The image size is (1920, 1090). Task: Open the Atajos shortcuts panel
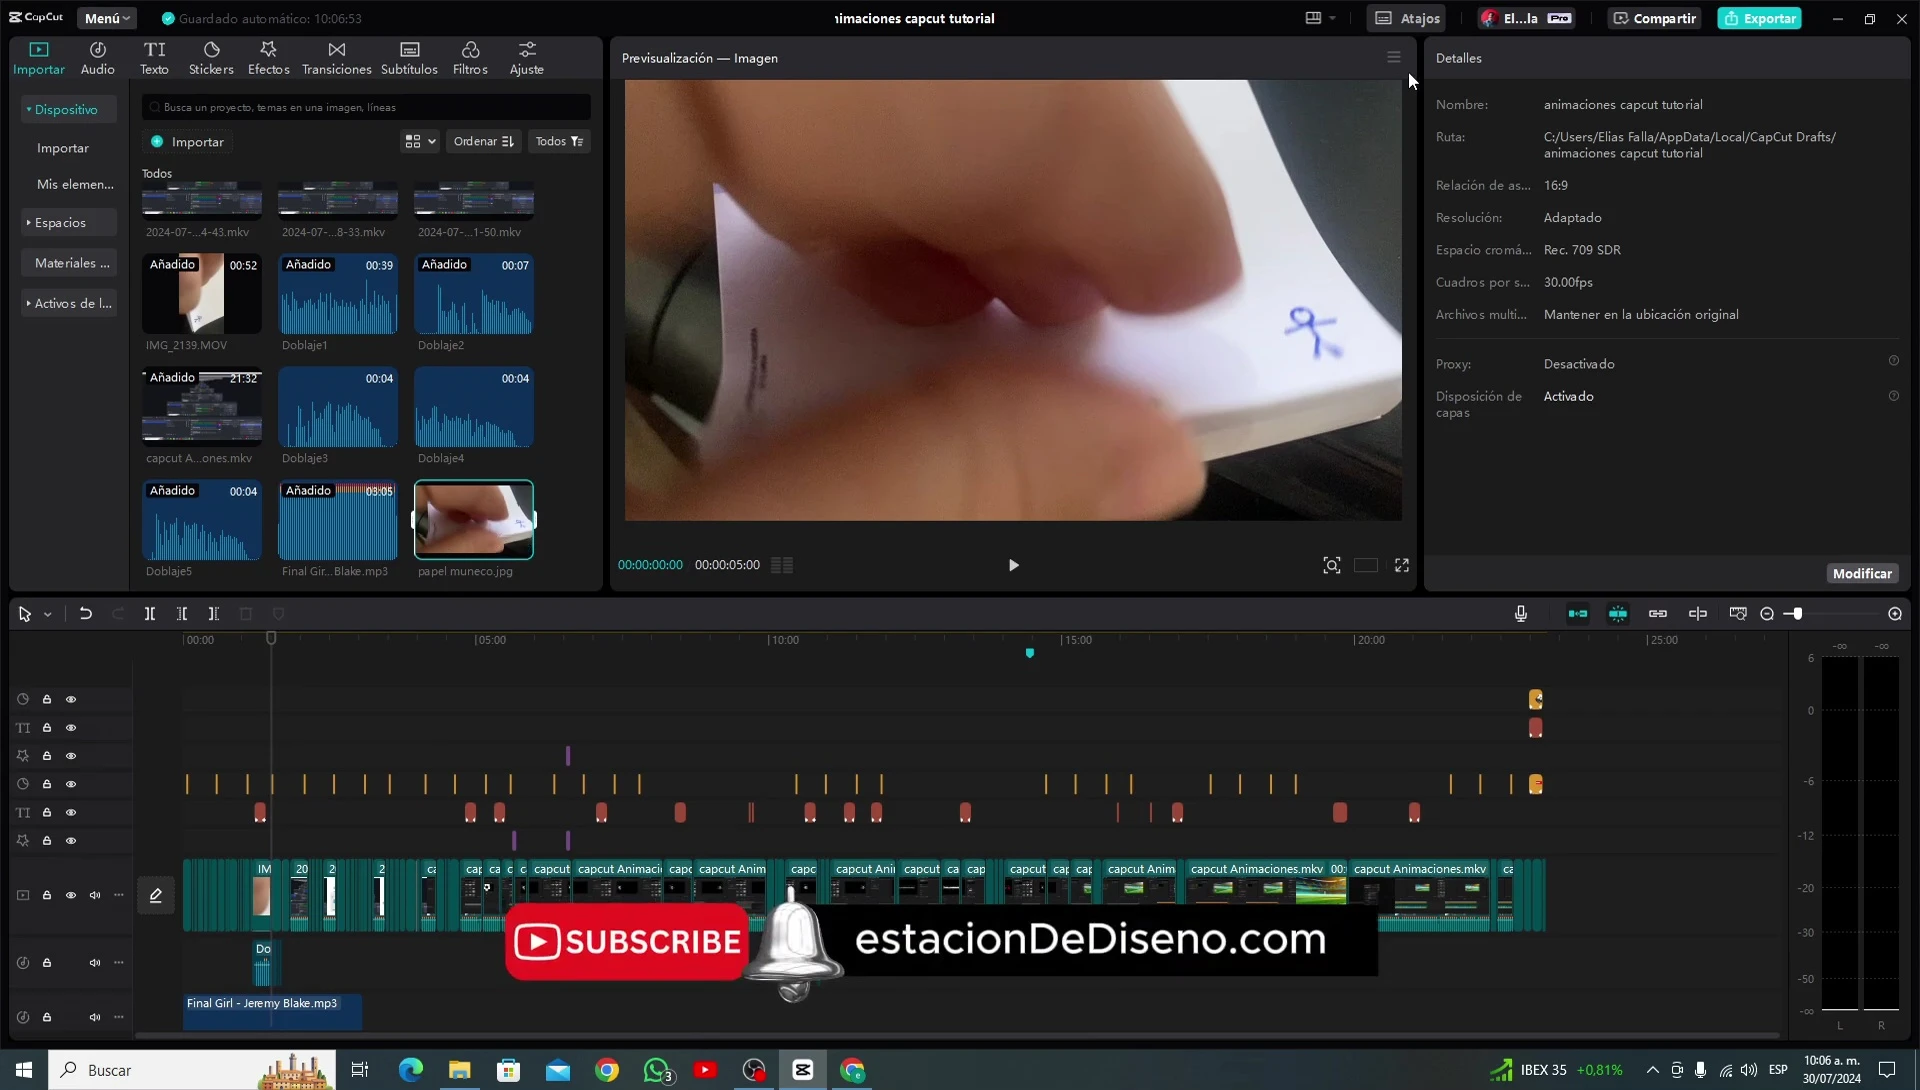tap(1407, 18)
